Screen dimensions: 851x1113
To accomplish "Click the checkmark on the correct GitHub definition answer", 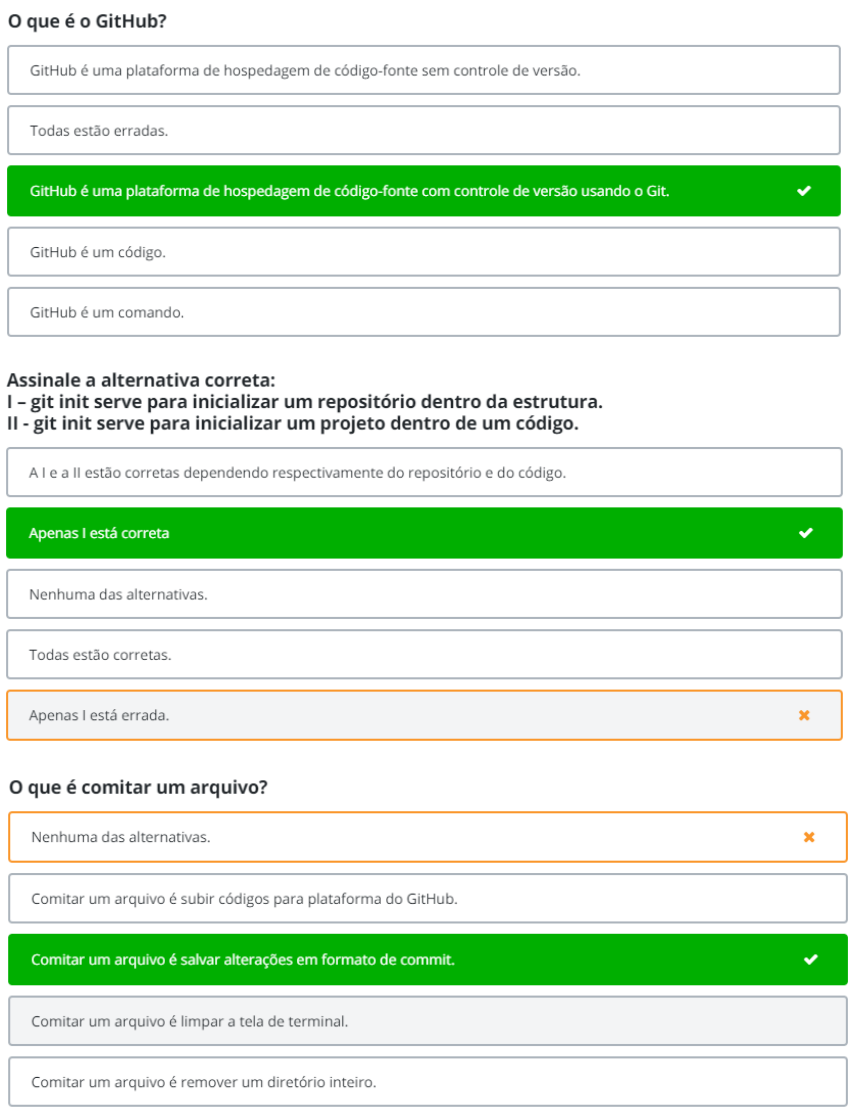I will pyautogui.click(x=806, y=190).
